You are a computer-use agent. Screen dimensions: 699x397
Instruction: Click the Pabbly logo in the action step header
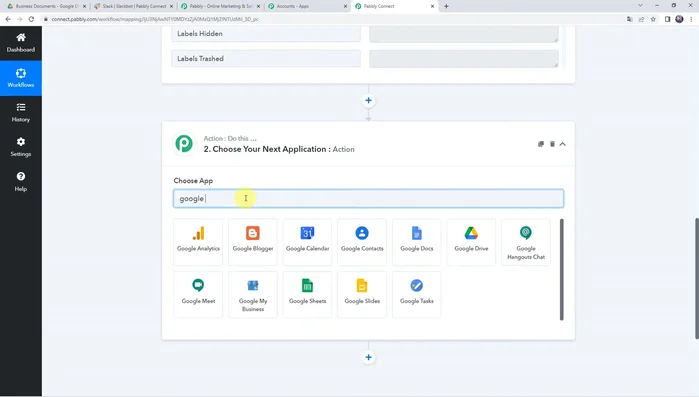coord(184,143)
